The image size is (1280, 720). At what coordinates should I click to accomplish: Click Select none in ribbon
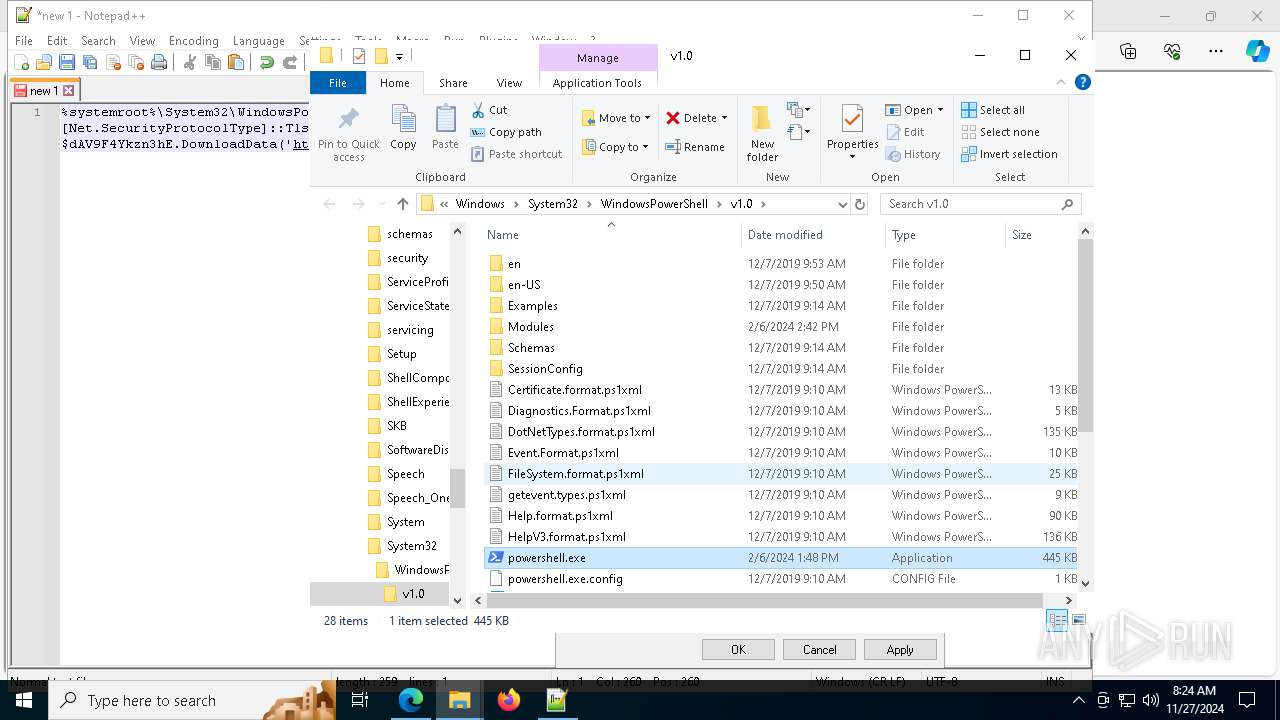click(1000, 132)
